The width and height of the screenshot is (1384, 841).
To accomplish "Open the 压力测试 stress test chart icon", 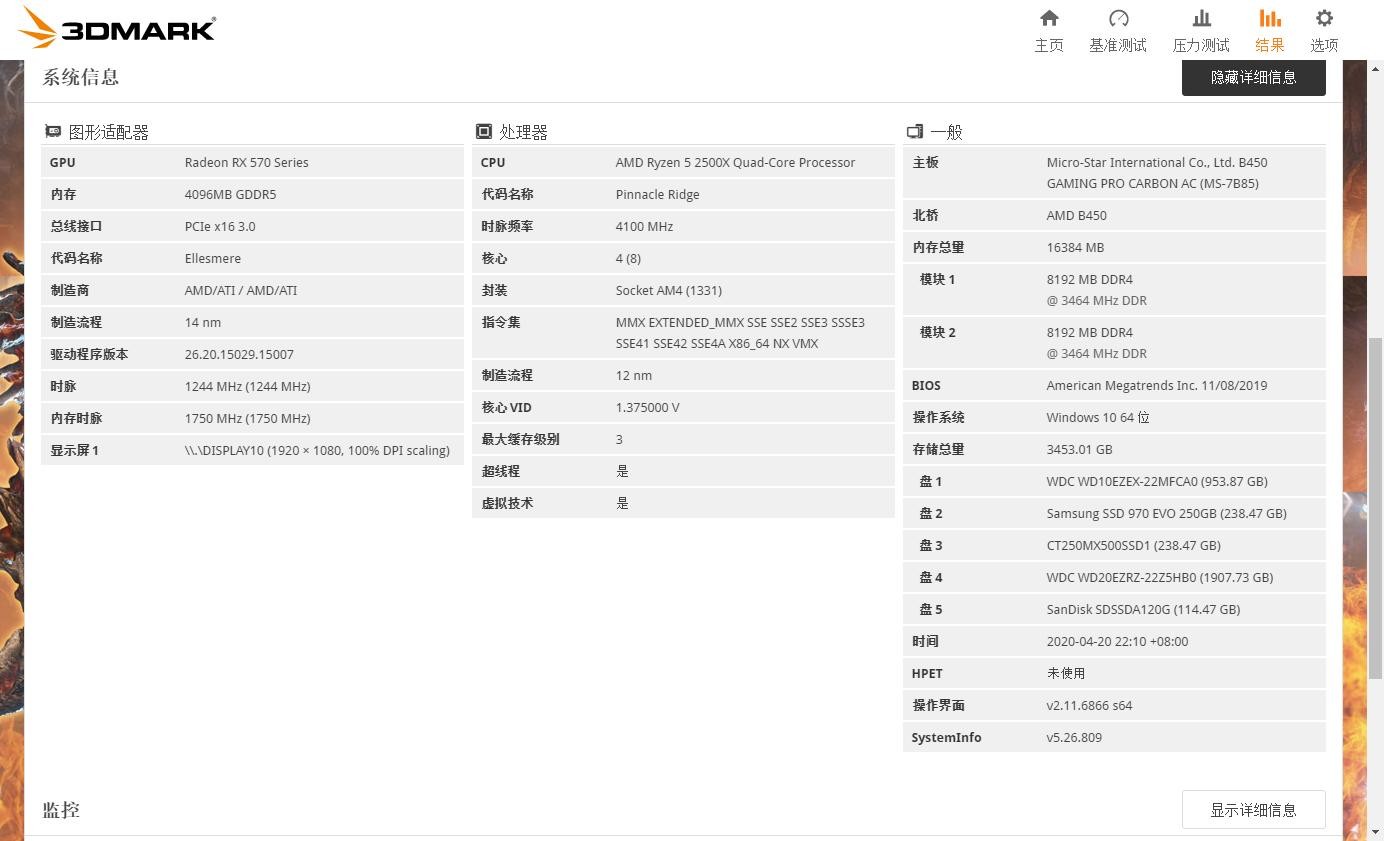I will 1201,18.
